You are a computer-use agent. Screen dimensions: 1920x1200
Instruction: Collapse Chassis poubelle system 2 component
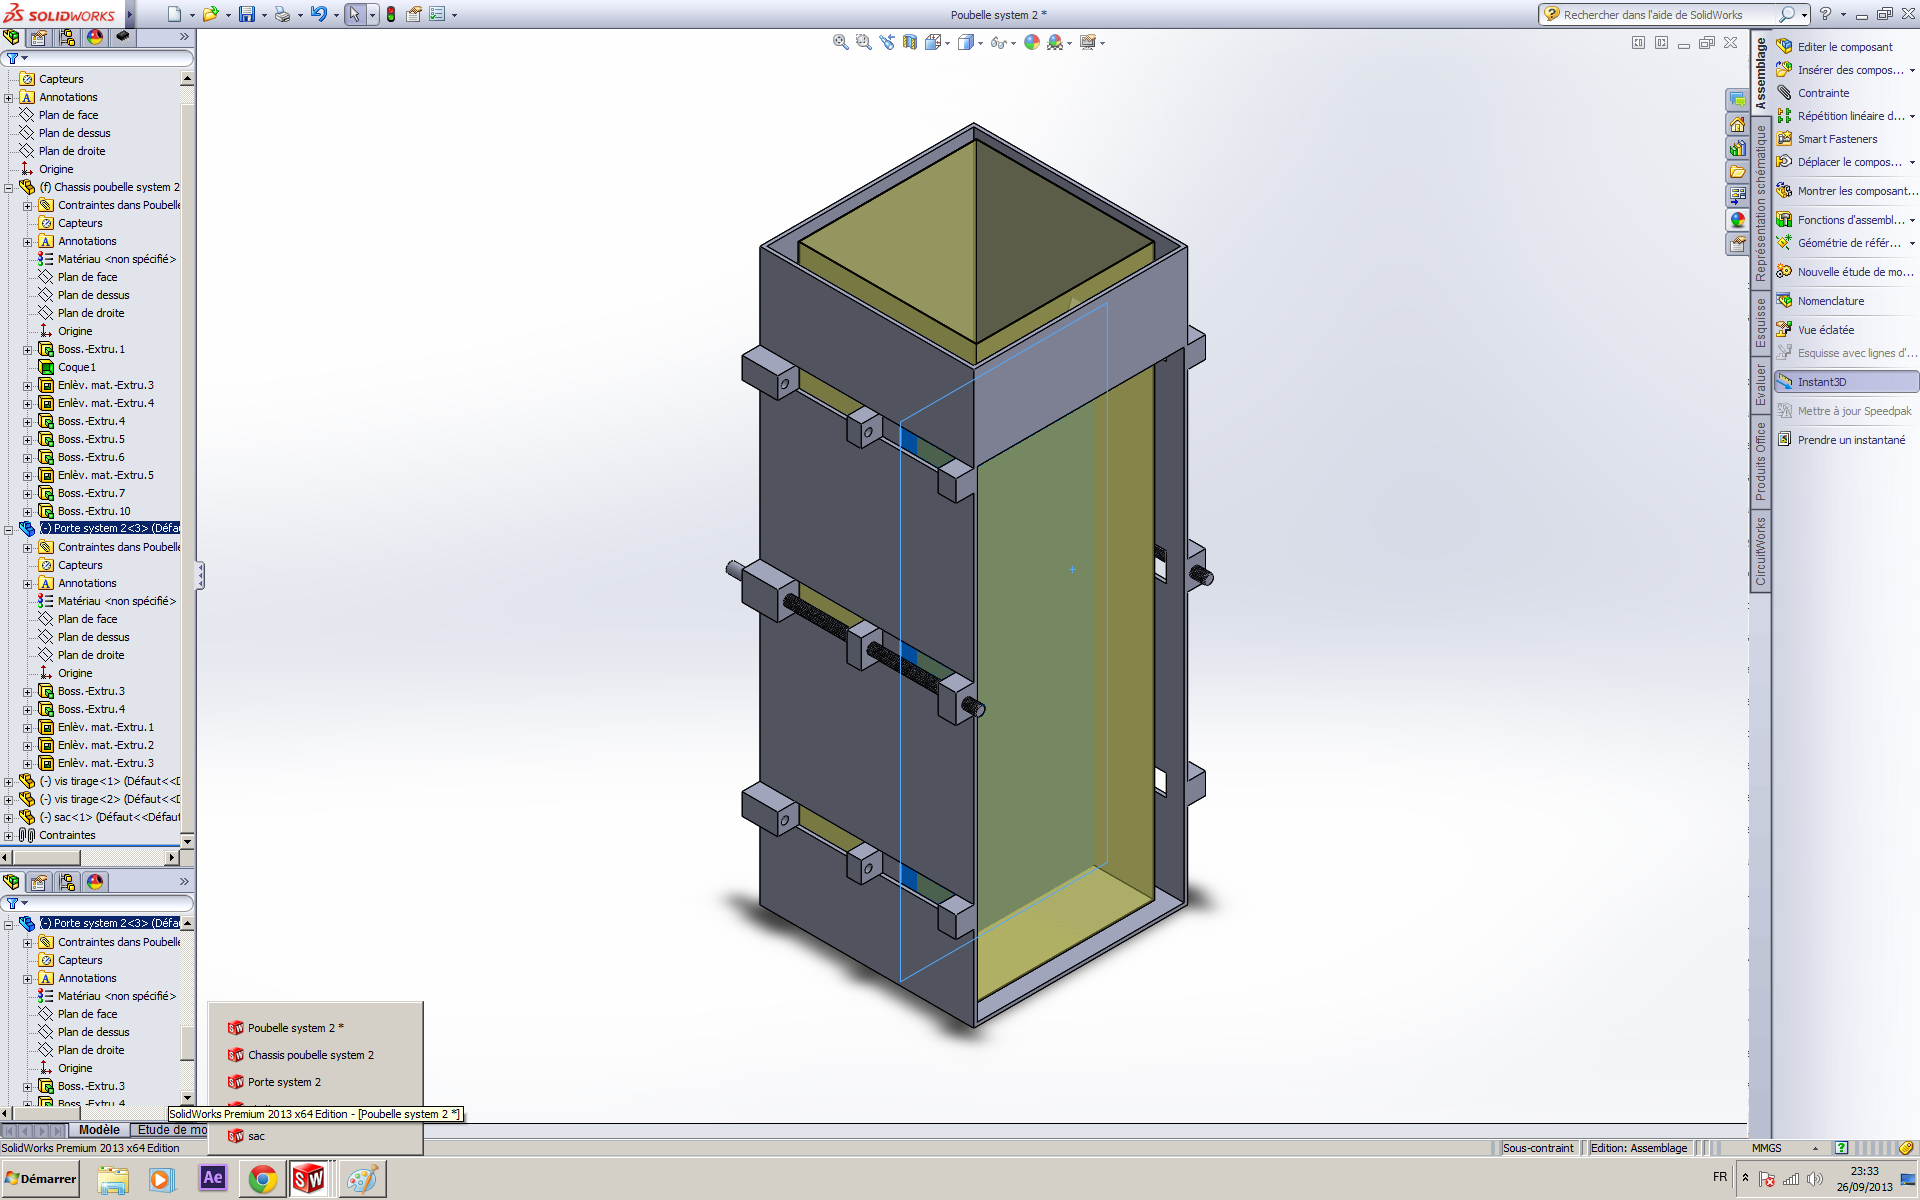pyautogui.click(x=9, y=188)
